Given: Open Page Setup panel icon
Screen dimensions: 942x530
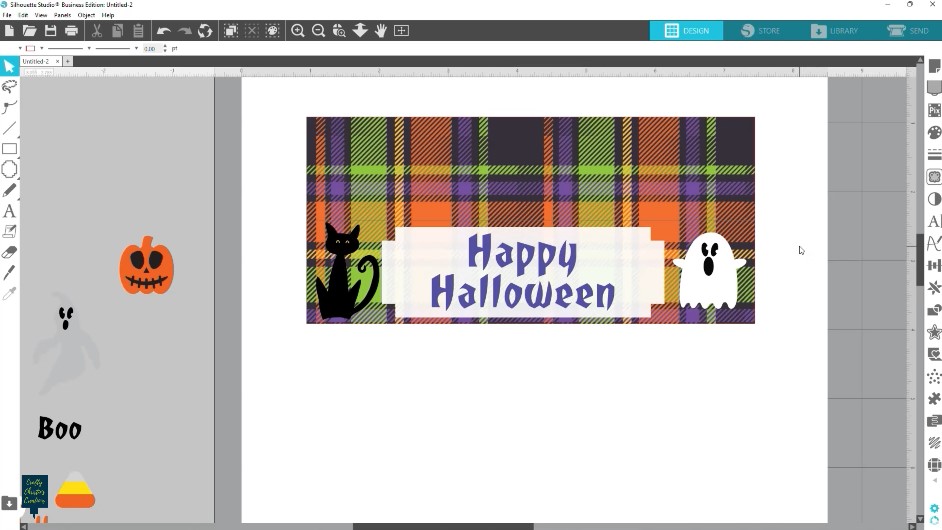Looking at the screenshot, I should pos(934,66).
